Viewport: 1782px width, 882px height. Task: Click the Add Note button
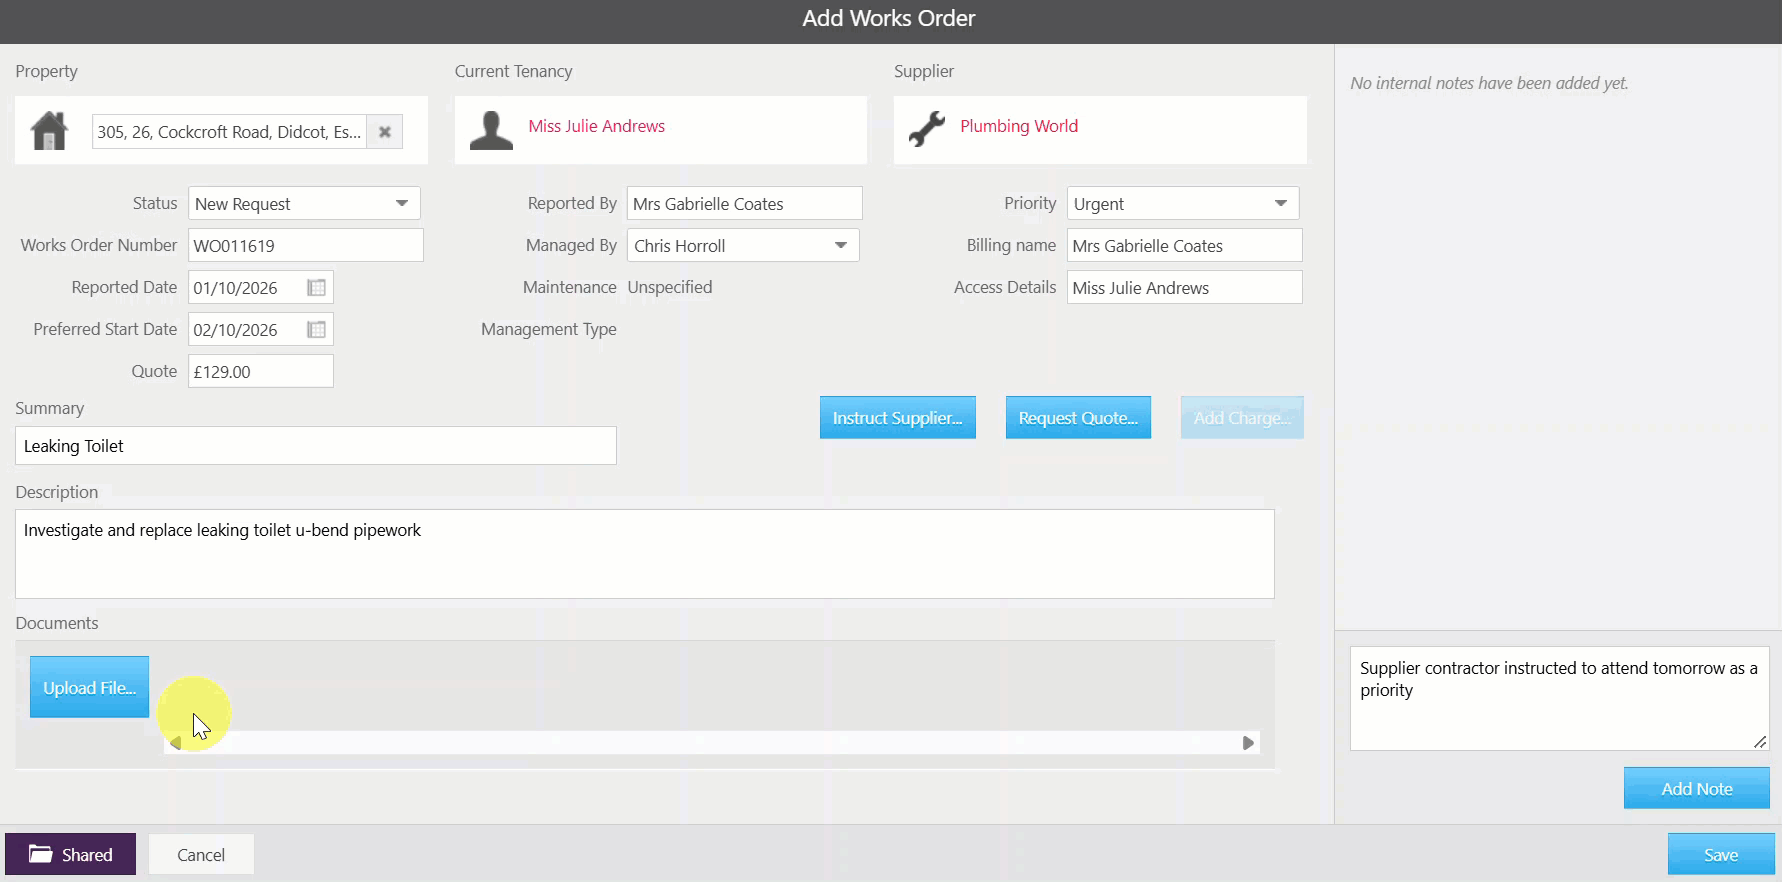(x=1697, y=788)
